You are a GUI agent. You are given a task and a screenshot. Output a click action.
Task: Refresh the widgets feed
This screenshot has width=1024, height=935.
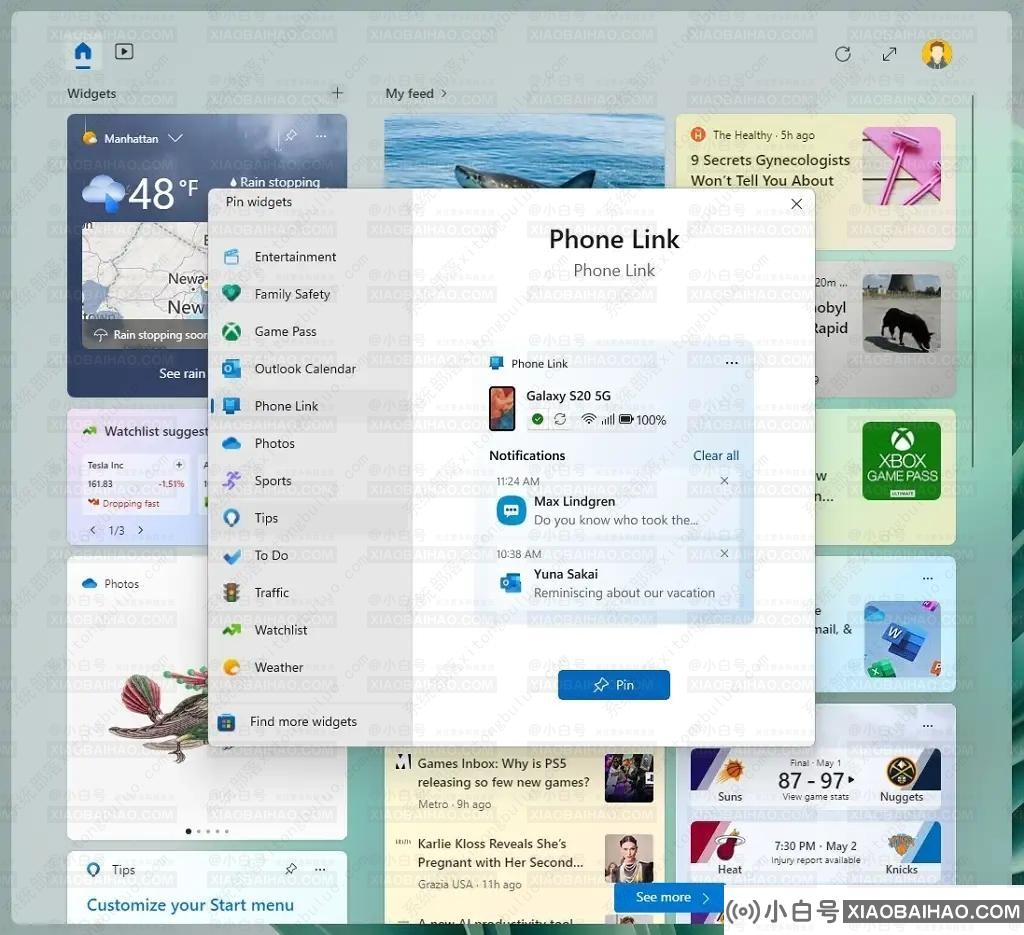(842, 54)
